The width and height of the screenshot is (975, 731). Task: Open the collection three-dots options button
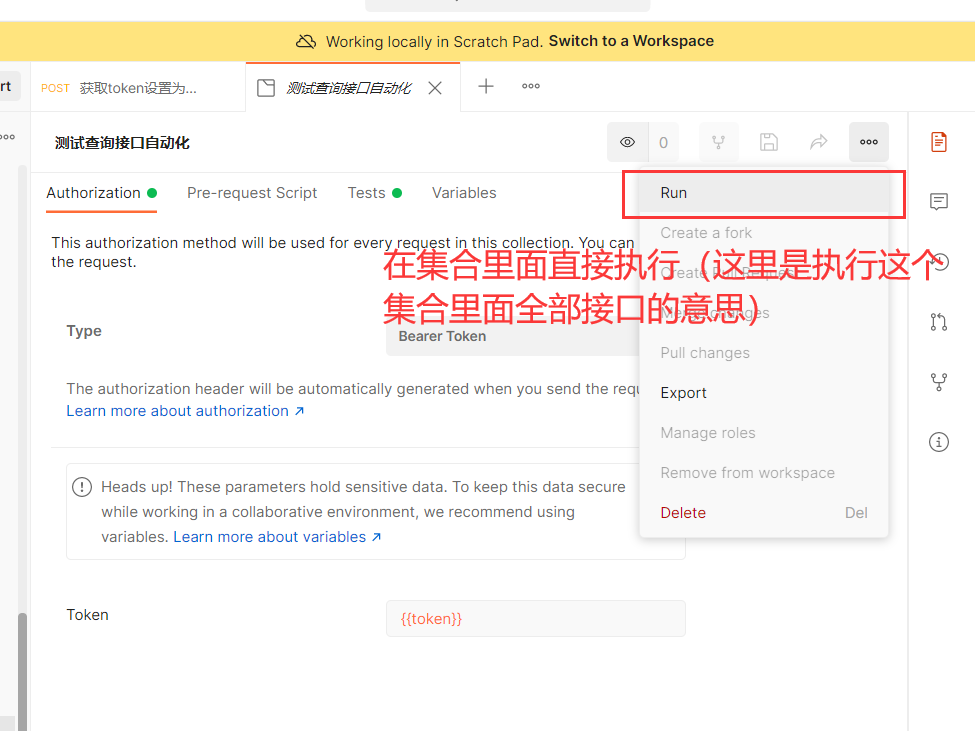(869, 142)
